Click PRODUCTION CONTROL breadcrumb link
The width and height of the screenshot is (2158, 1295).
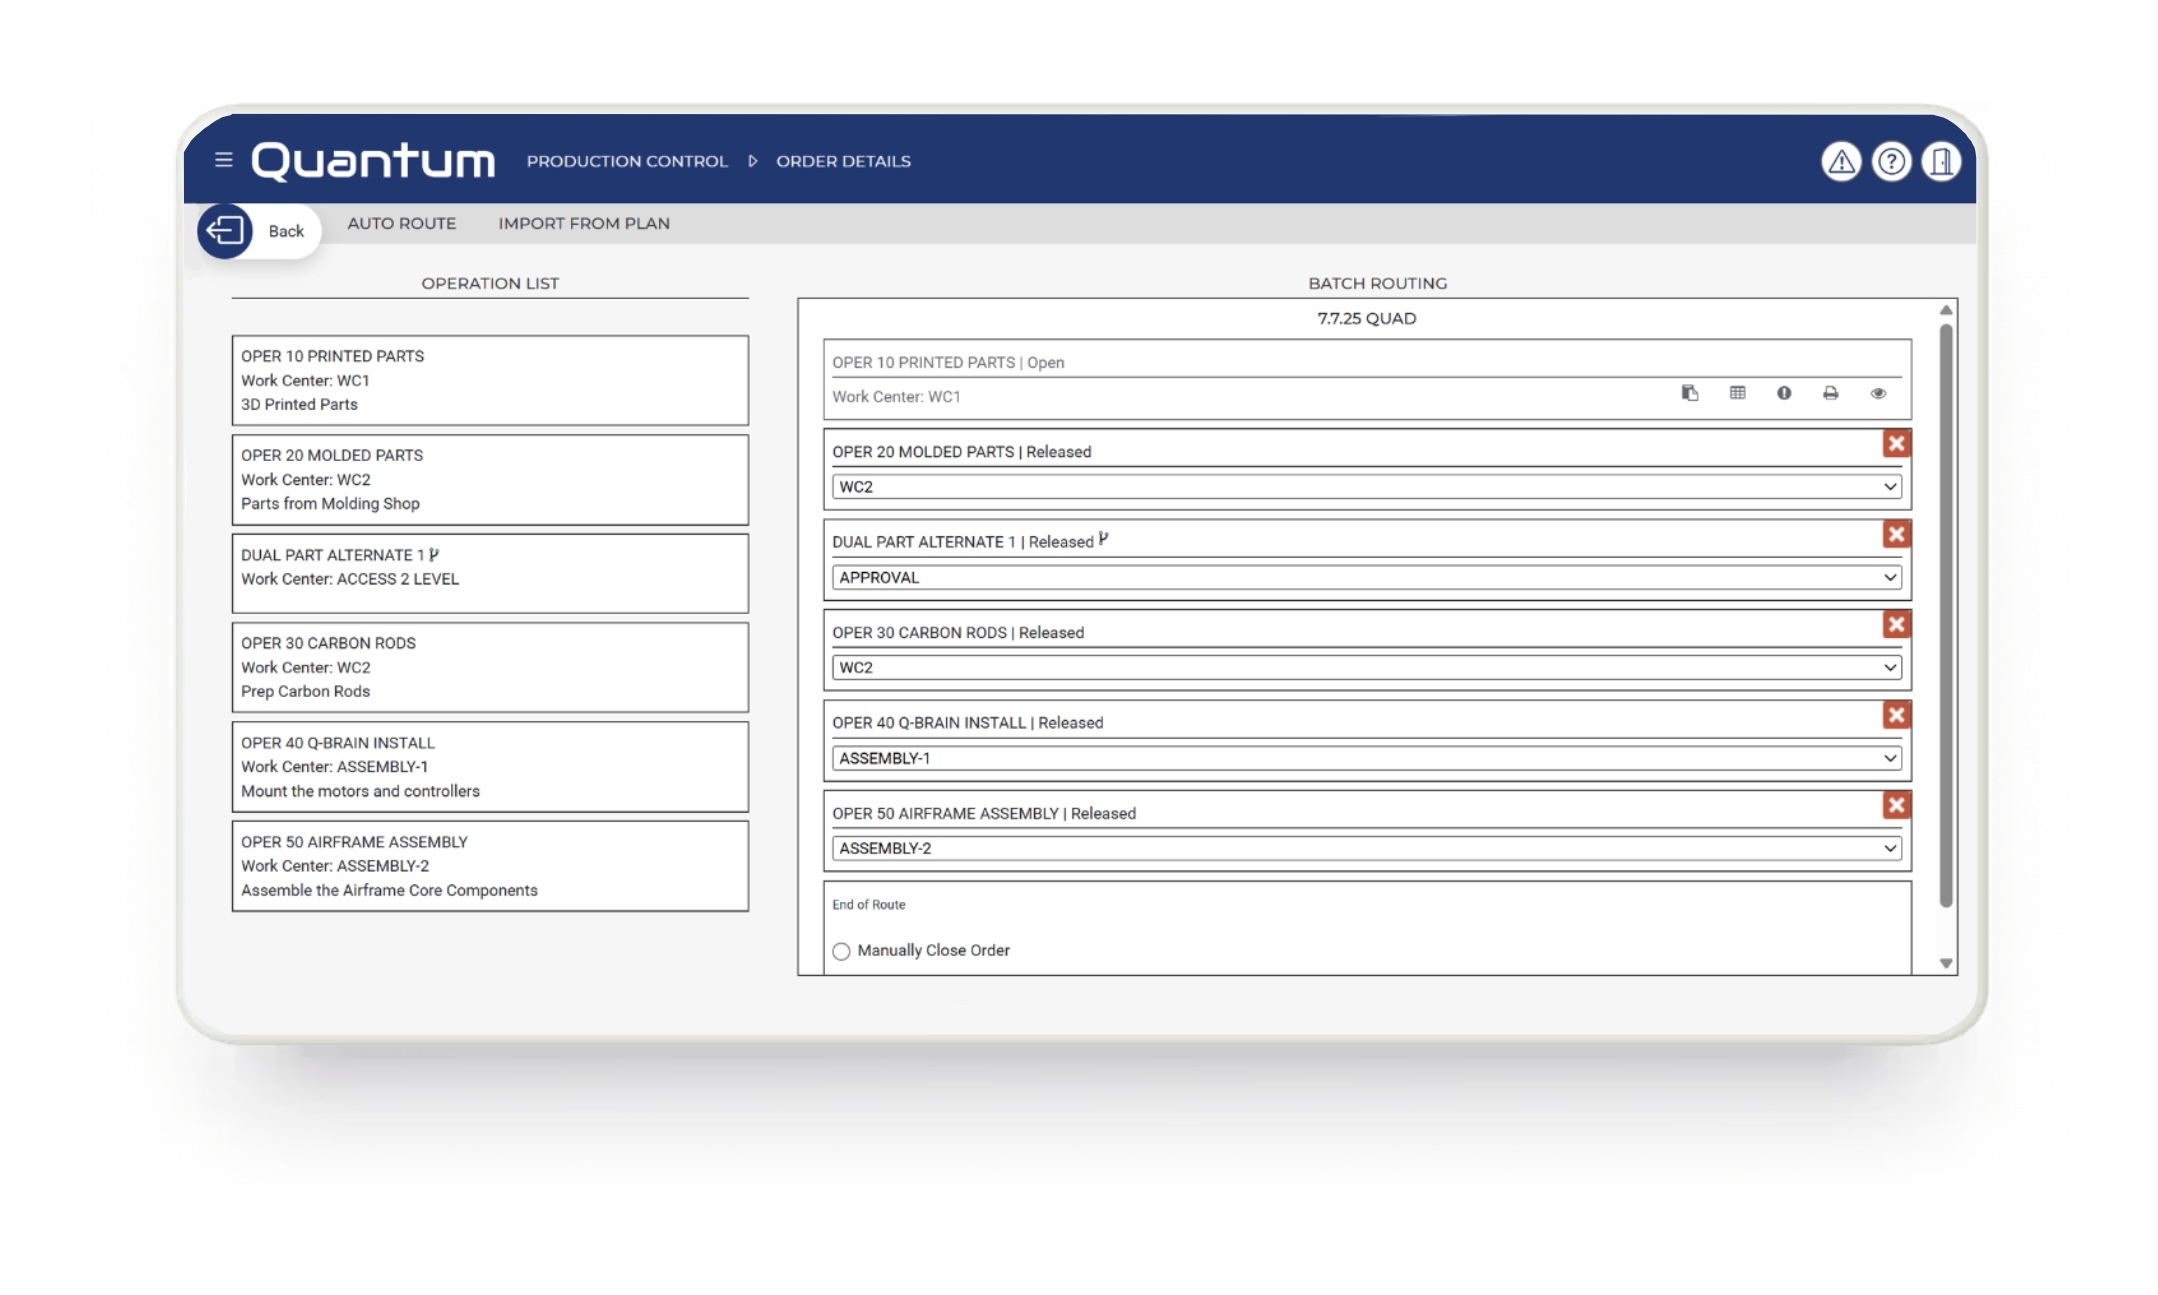[627, 161]
